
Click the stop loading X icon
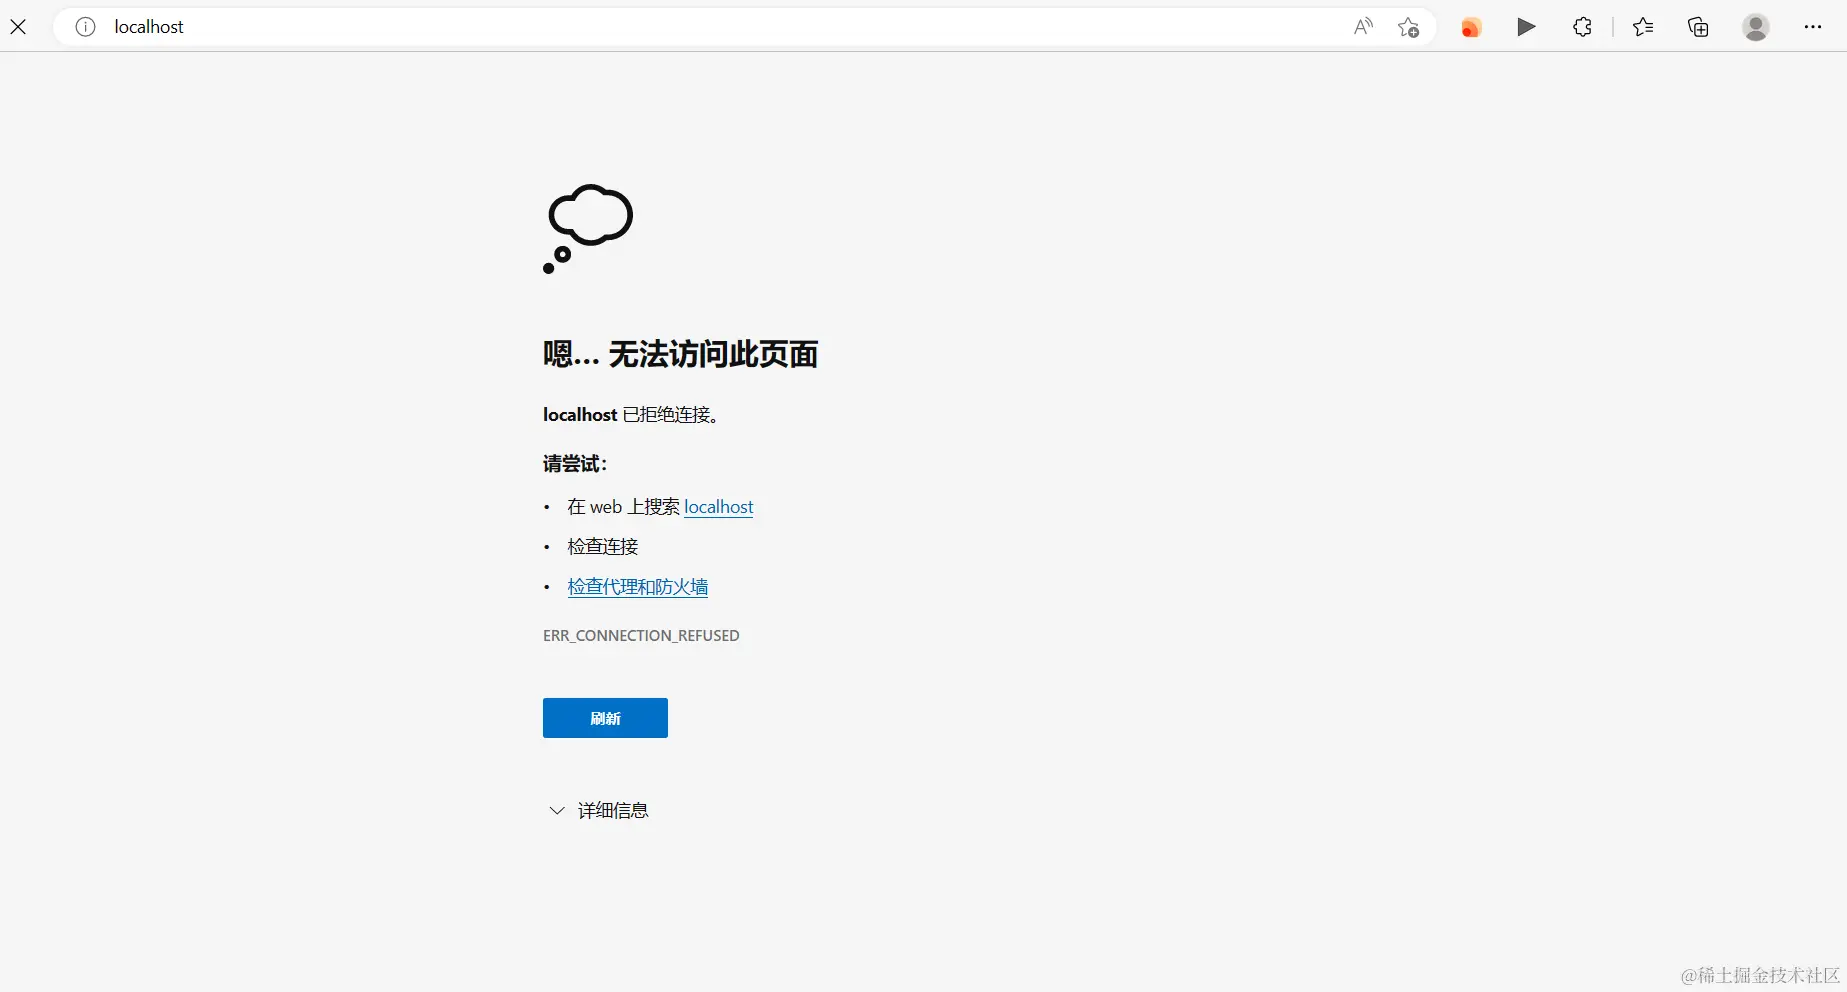point(18,27)
